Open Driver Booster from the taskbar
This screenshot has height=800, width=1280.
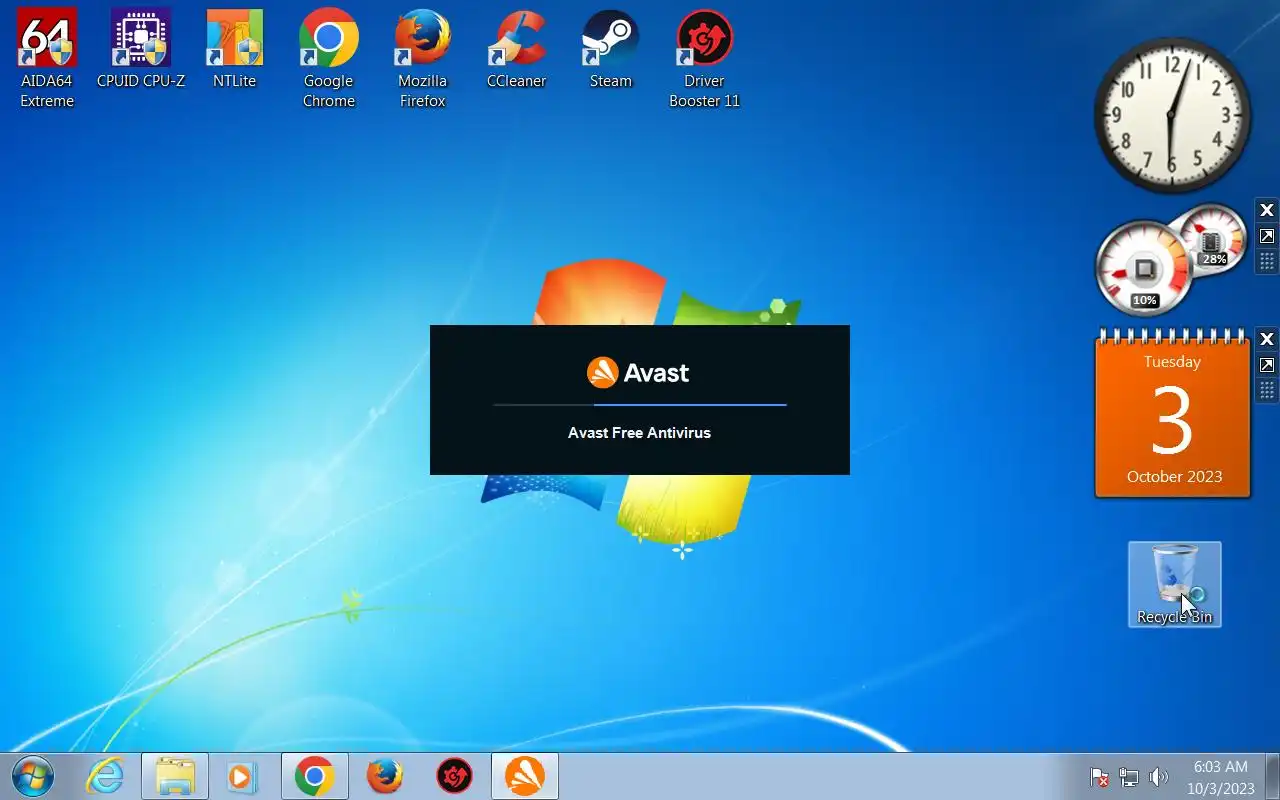455,776
